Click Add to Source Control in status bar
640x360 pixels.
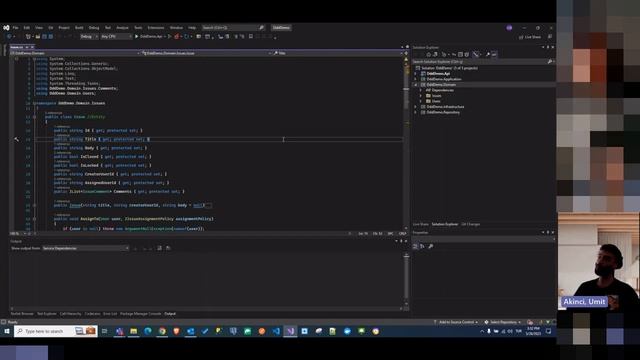[456, 322]
